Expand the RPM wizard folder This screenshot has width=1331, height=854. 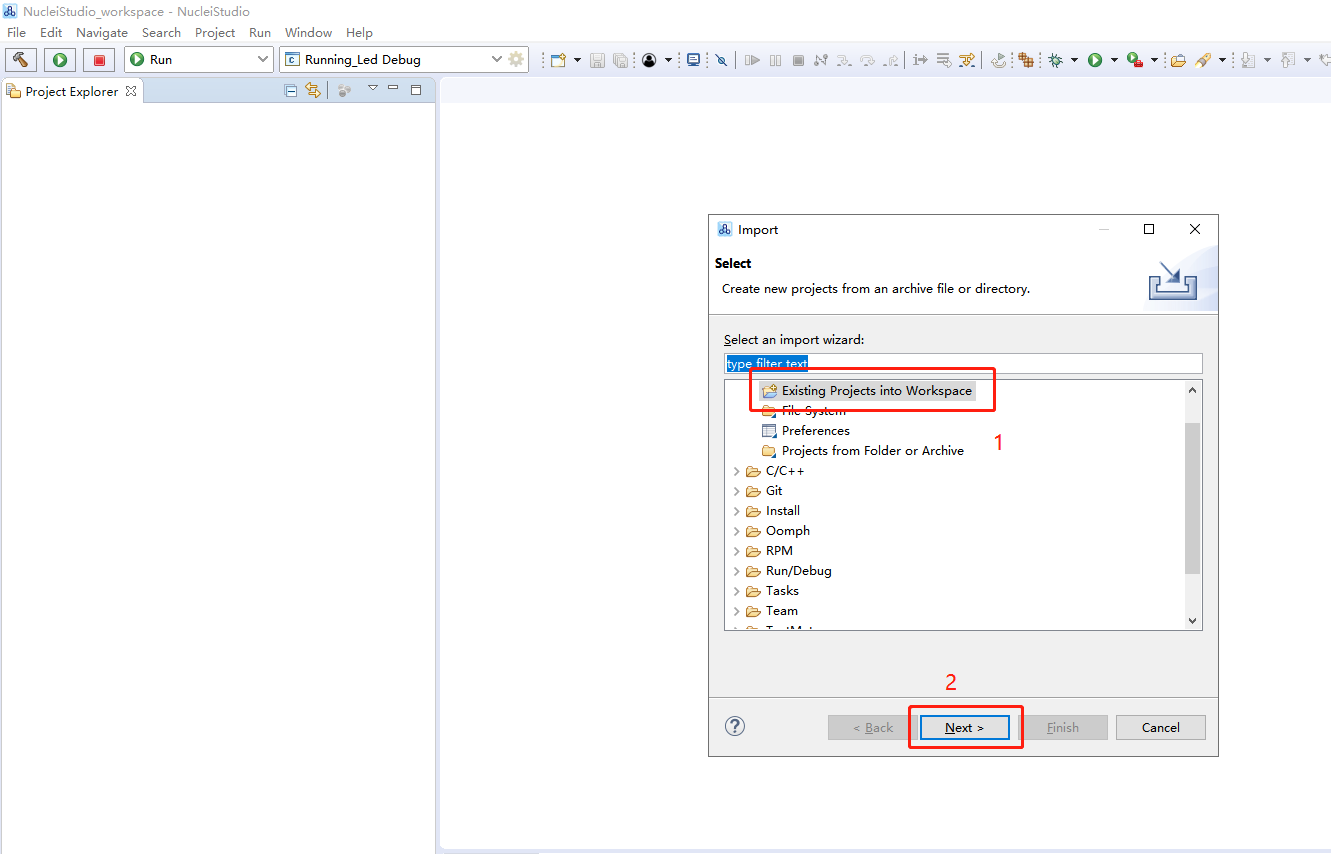point(737,551)
